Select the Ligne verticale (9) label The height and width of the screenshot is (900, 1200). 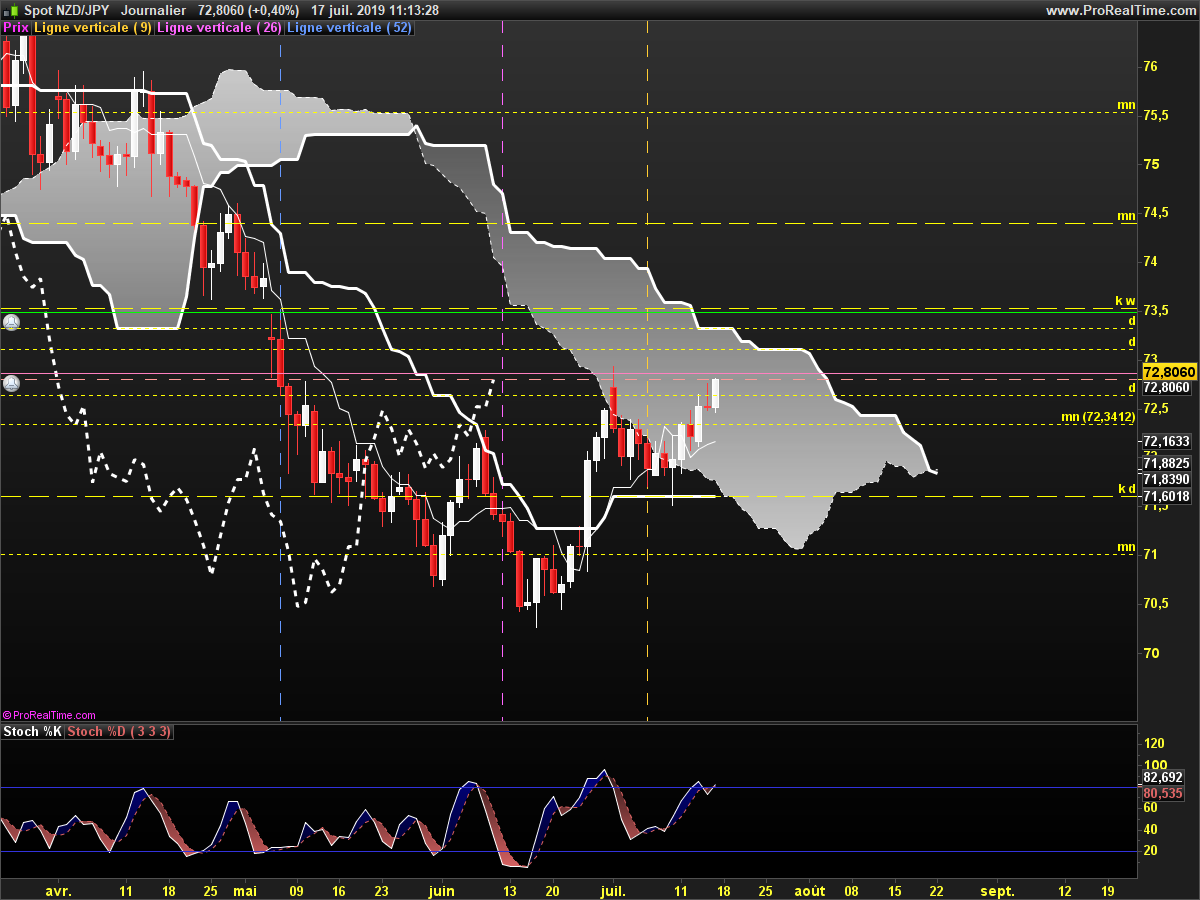coord(93,28)
